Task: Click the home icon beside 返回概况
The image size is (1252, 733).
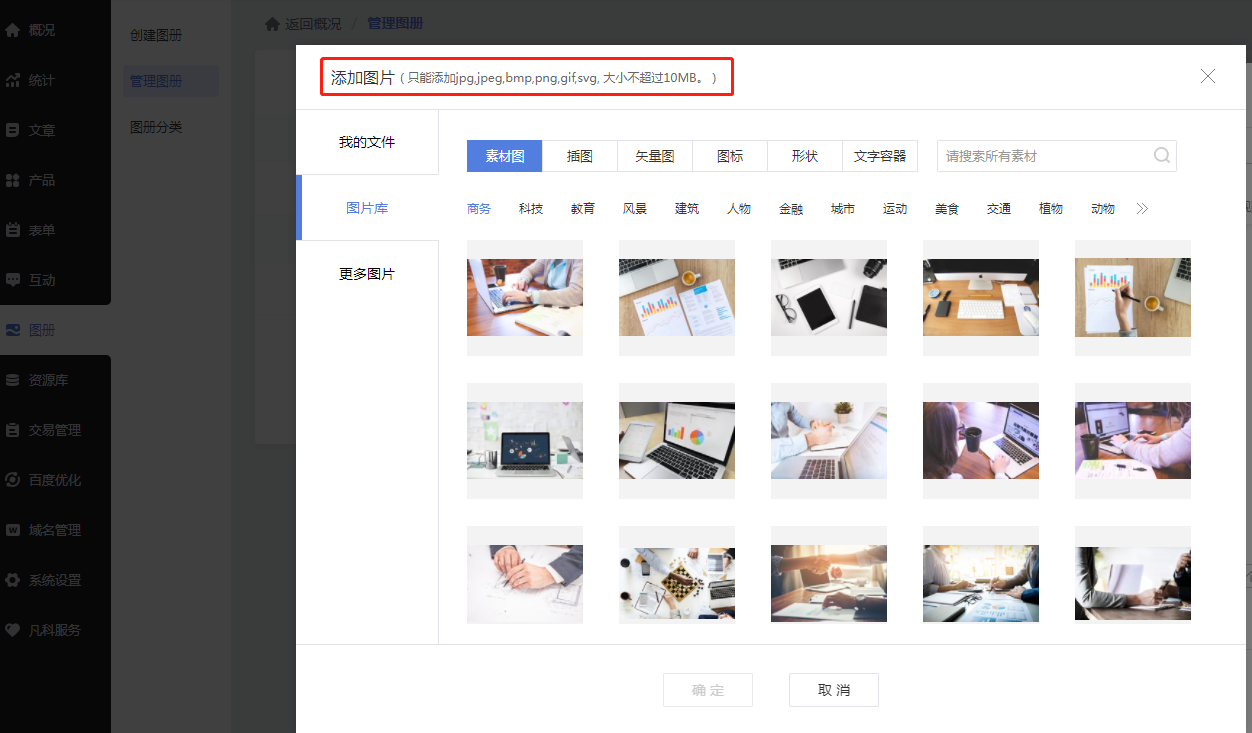Action: click(272, 23)
